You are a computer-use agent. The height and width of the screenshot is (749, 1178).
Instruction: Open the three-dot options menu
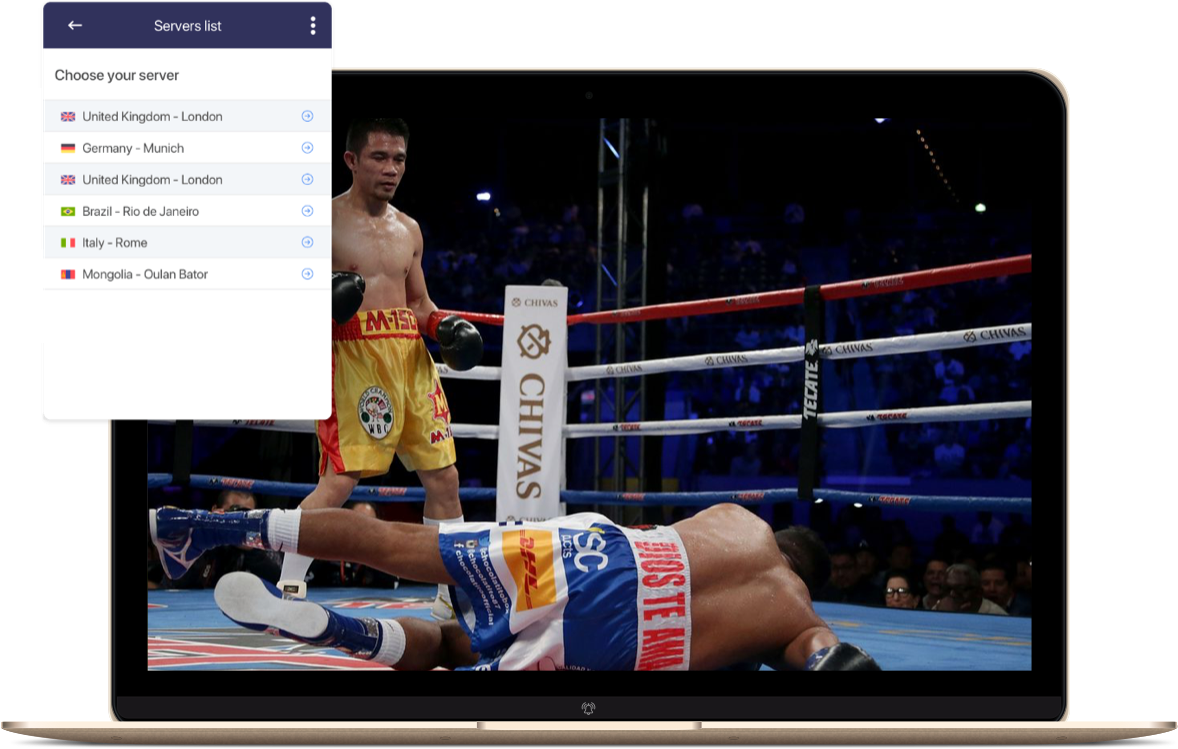tap(313, 26)
